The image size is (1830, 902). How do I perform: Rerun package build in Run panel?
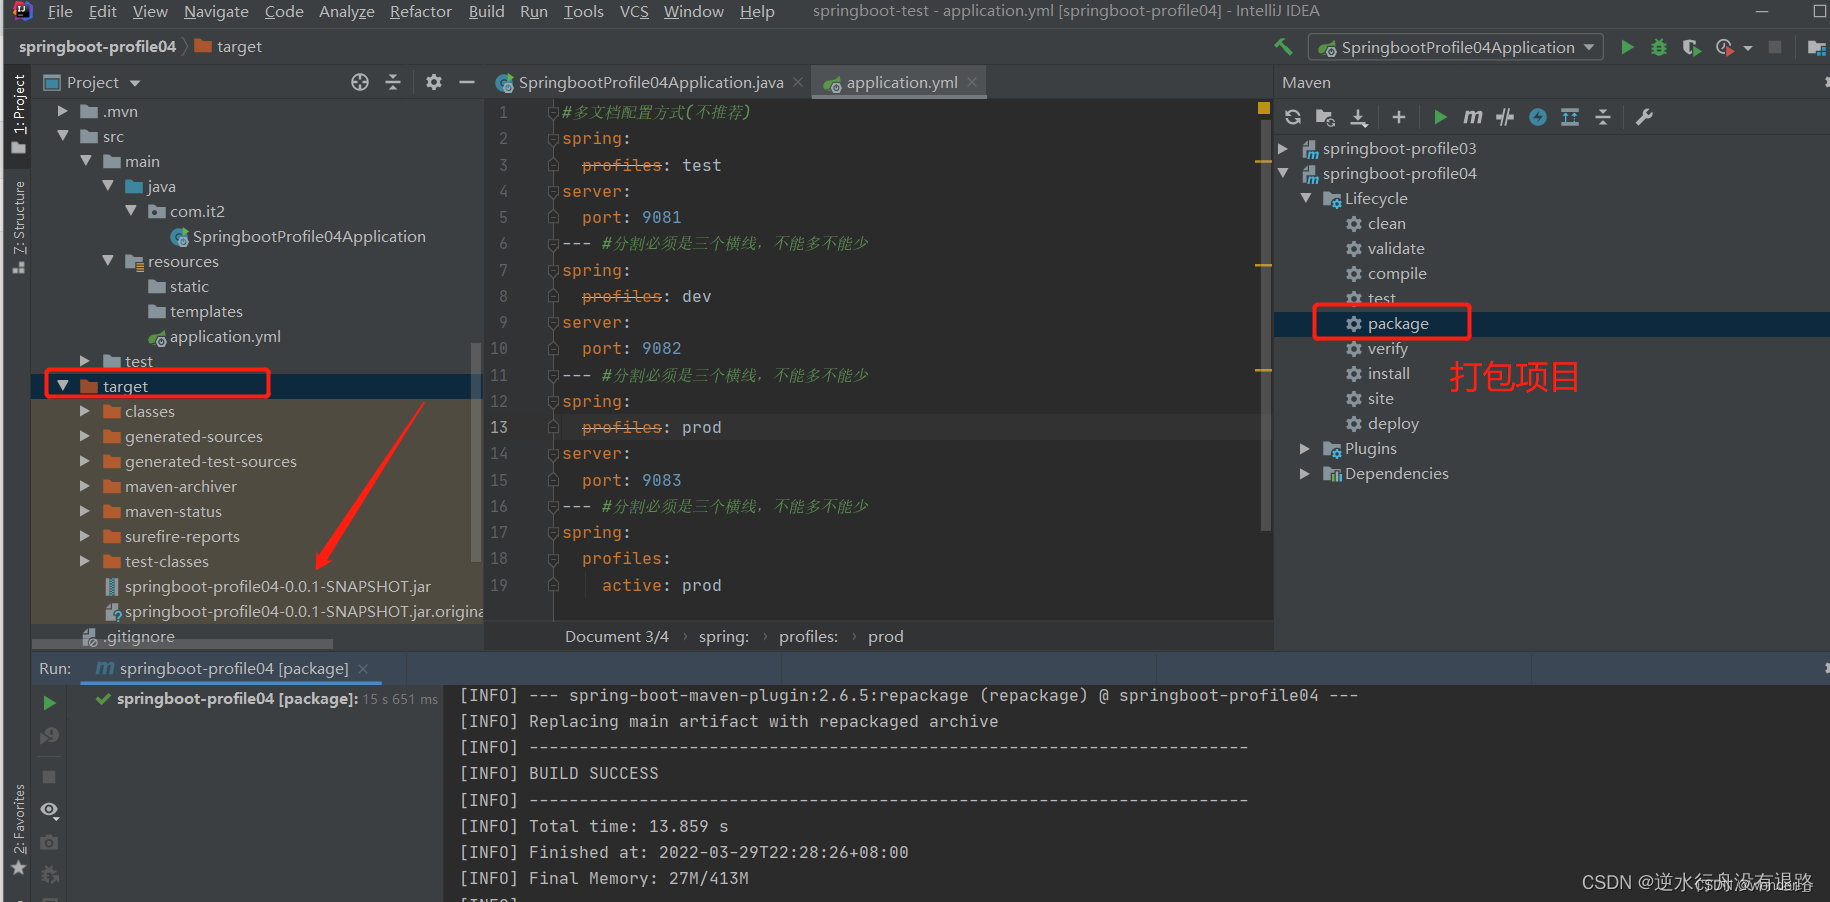49,703
